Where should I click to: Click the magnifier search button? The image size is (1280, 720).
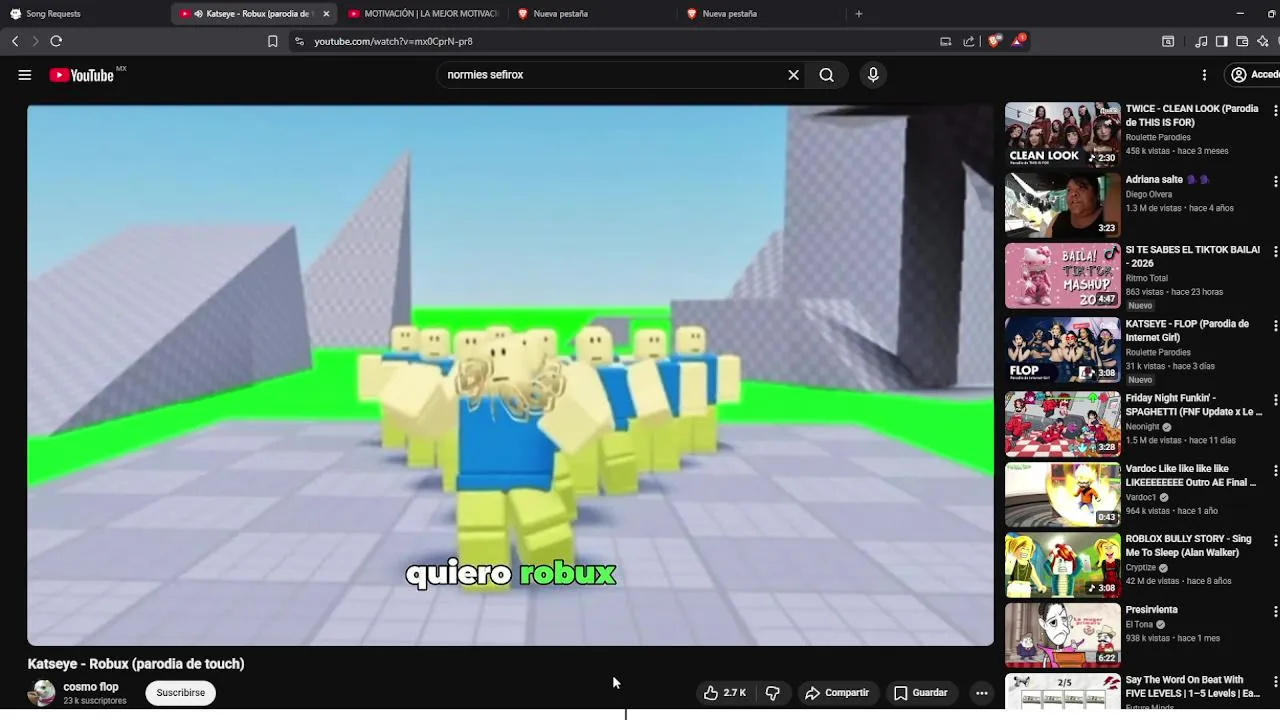[827, 75]
